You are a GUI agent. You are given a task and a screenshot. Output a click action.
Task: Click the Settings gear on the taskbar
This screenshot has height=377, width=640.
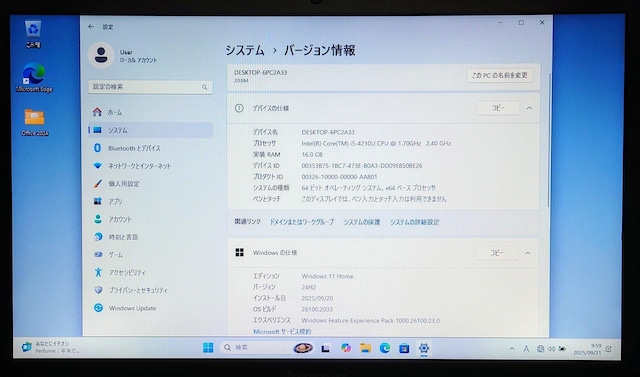(424, 348)
